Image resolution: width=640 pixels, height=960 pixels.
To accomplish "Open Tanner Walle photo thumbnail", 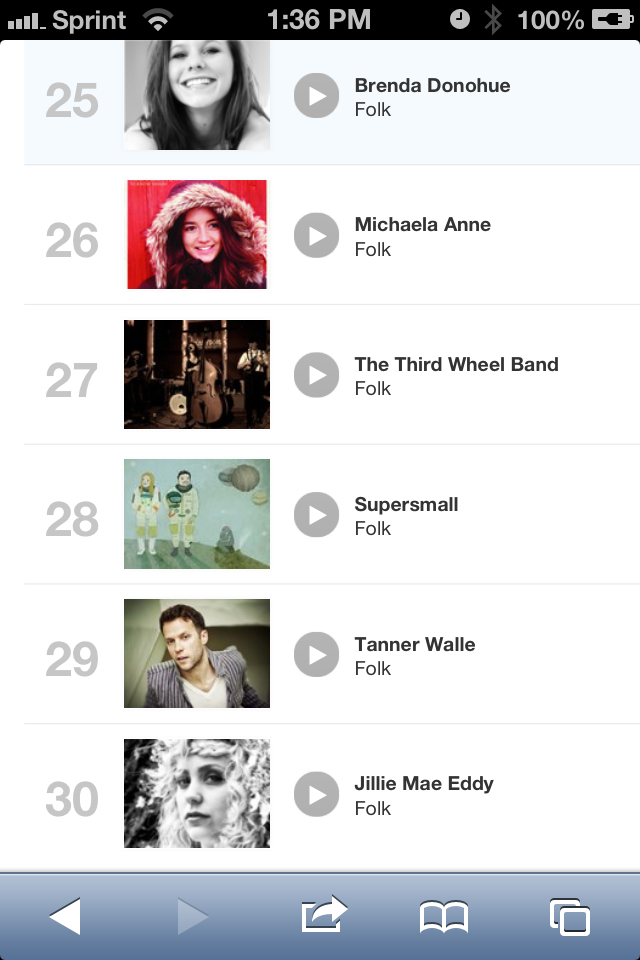I will (x=197, y=654).
